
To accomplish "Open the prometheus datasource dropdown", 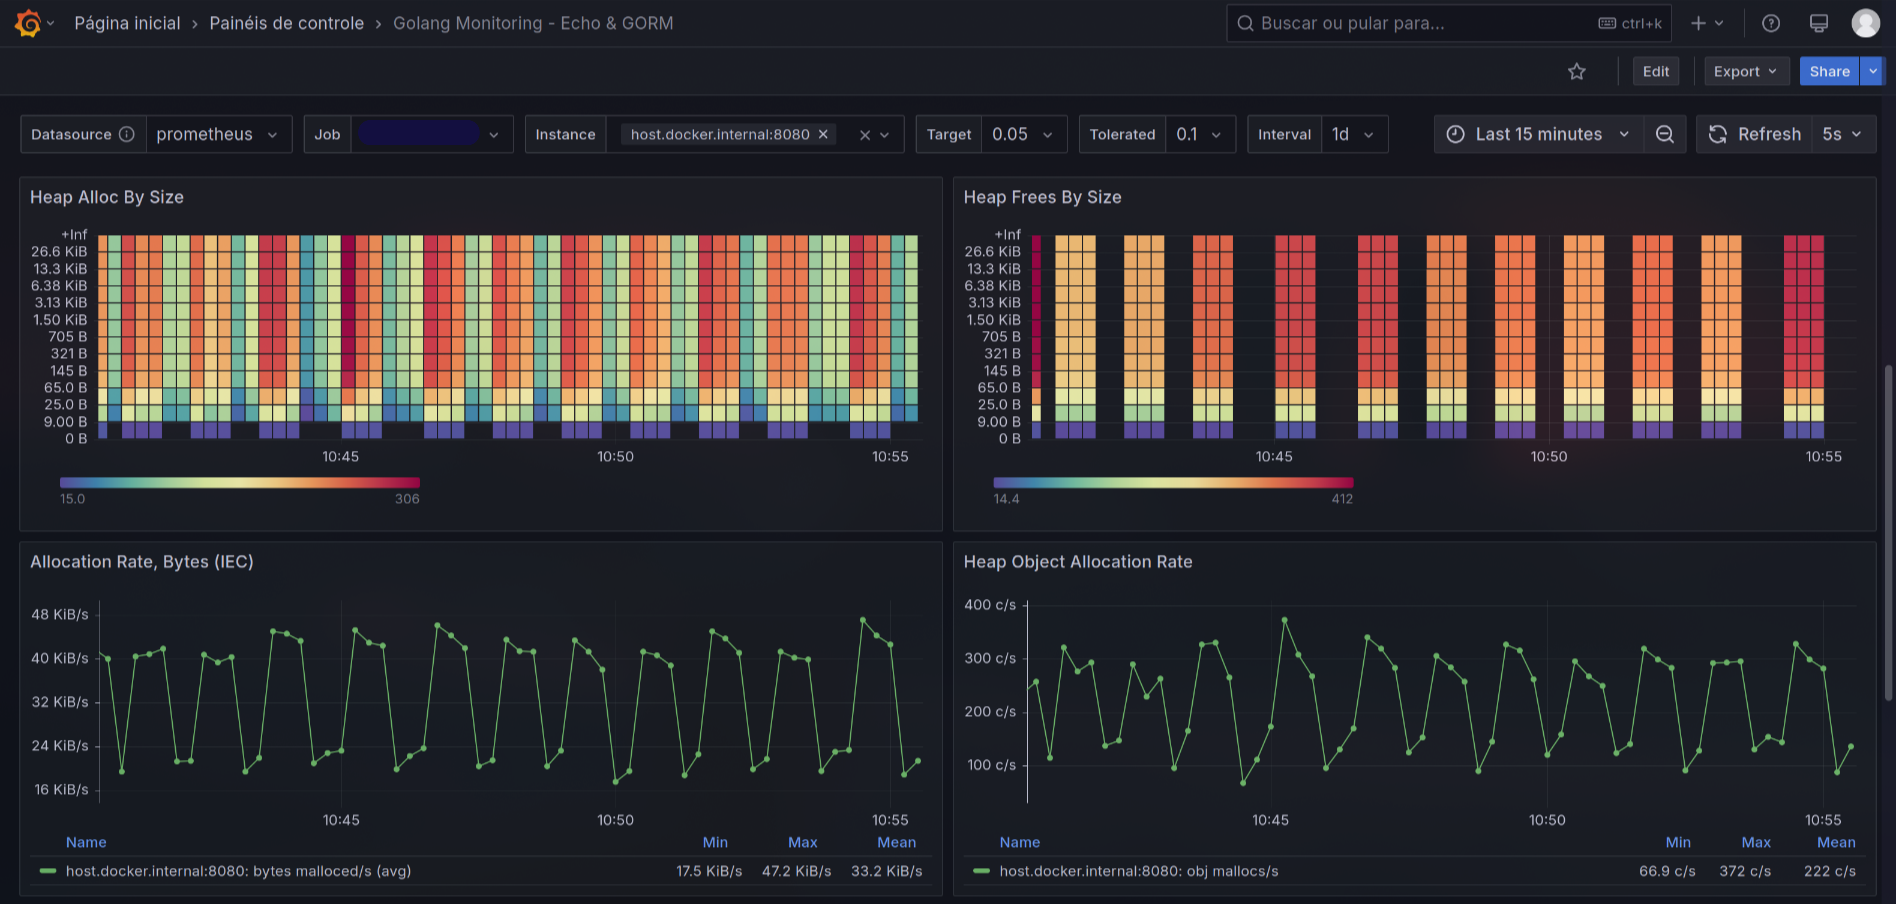I will point(219,134).
